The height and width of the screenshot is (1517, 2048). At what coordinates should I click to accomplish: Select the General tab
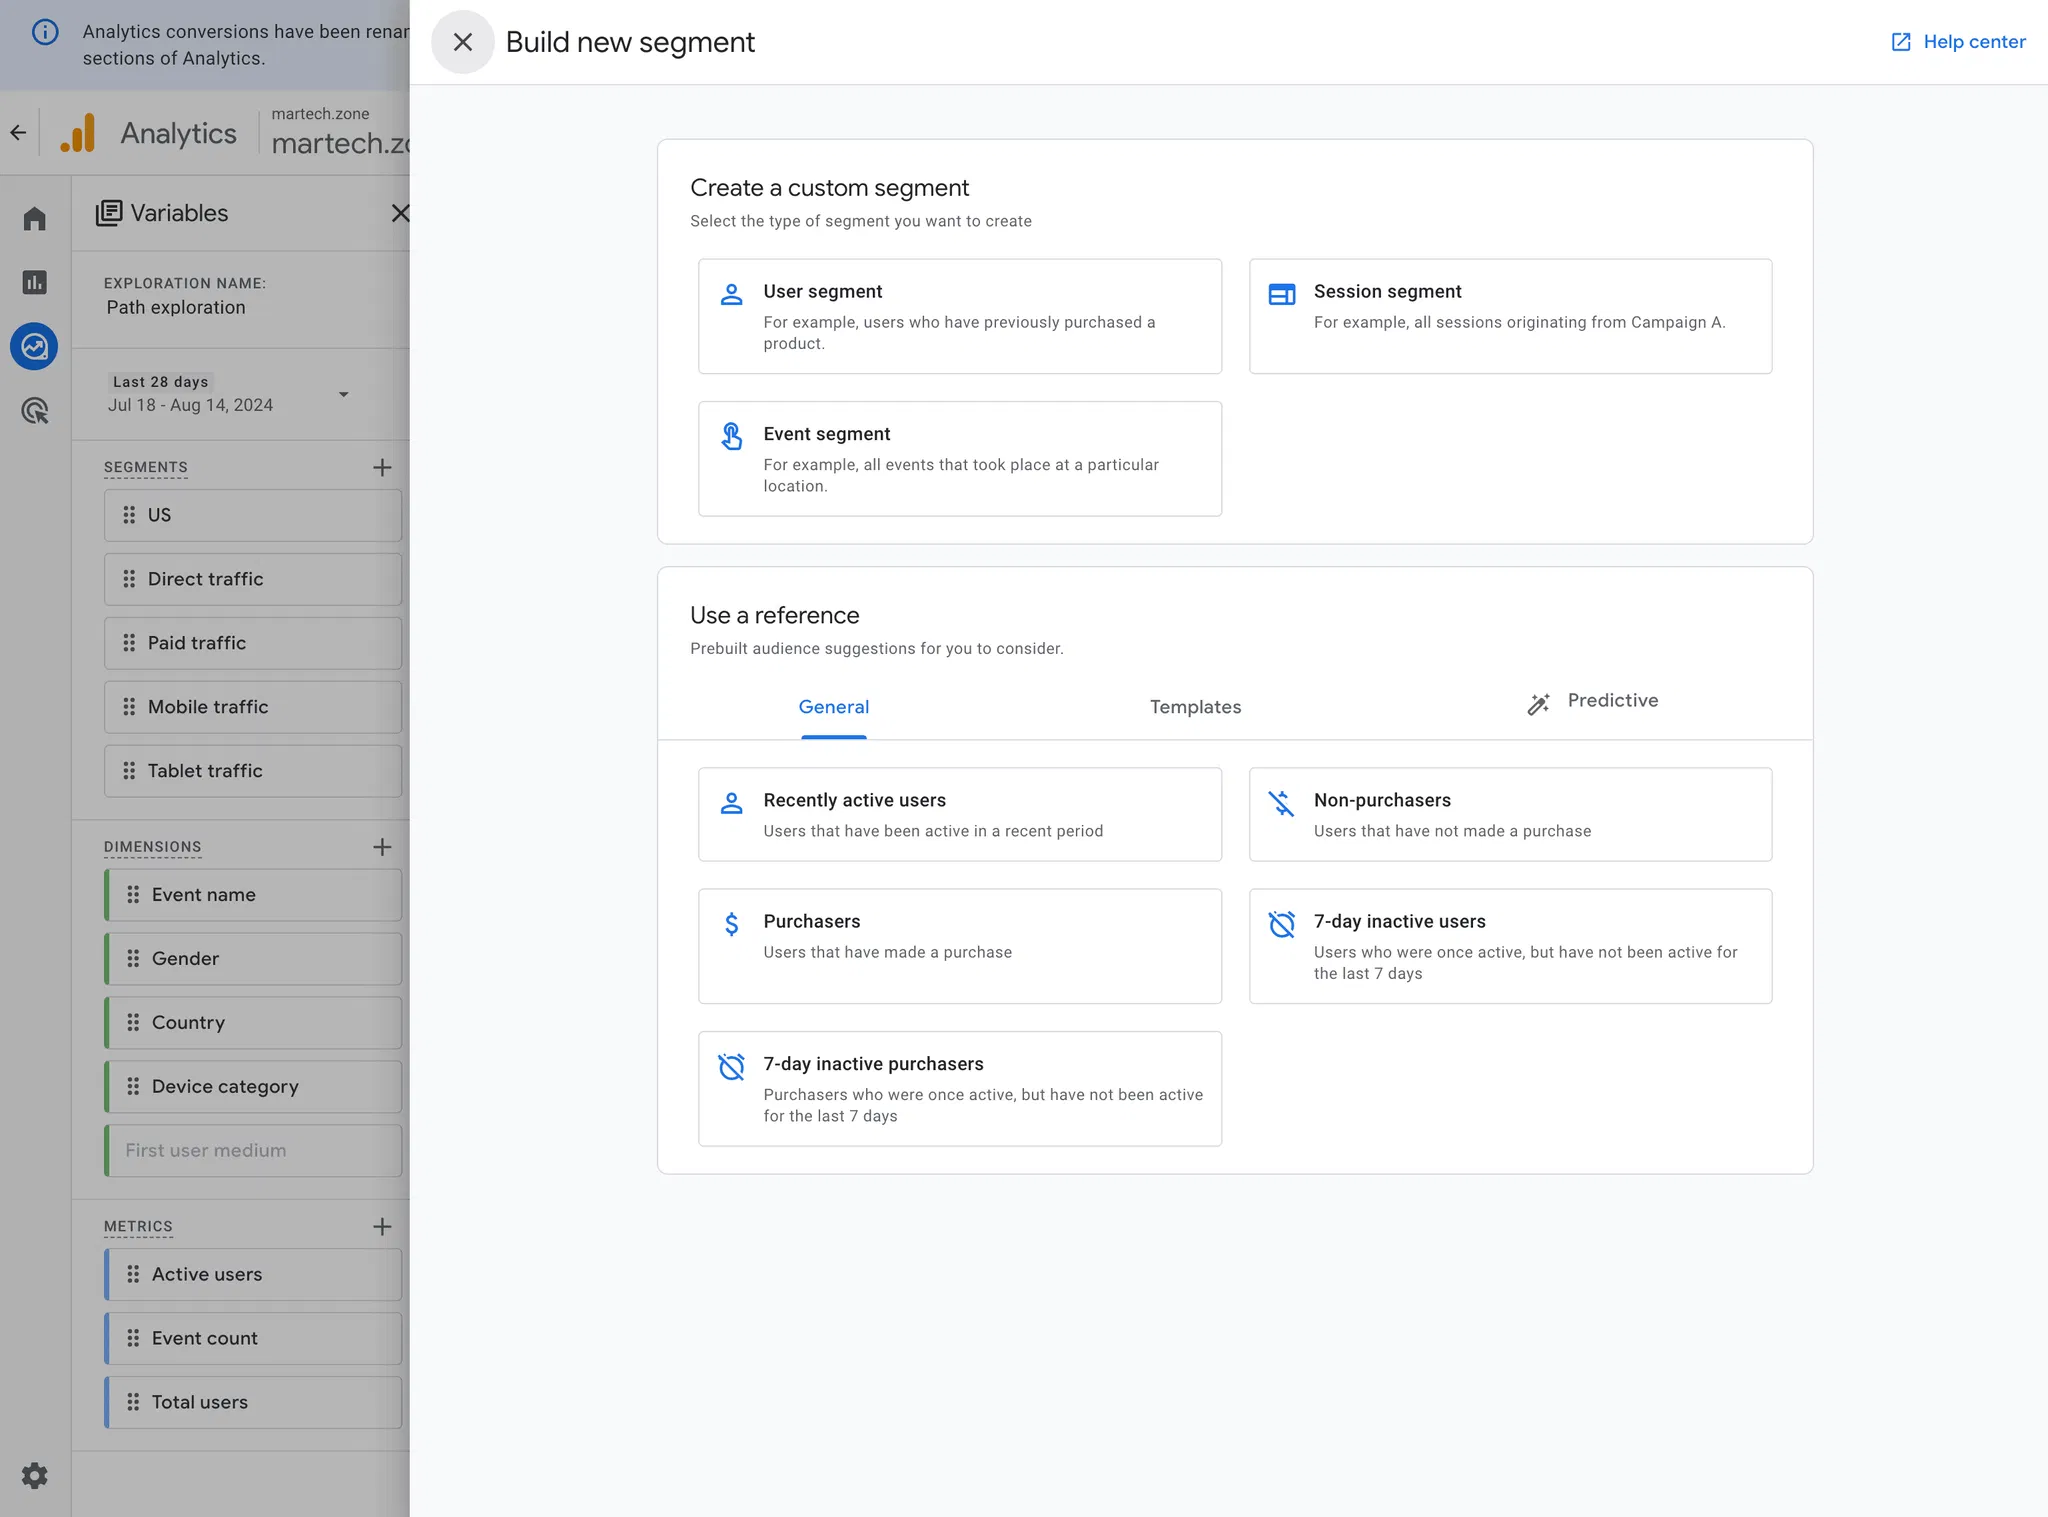point(833,707)
